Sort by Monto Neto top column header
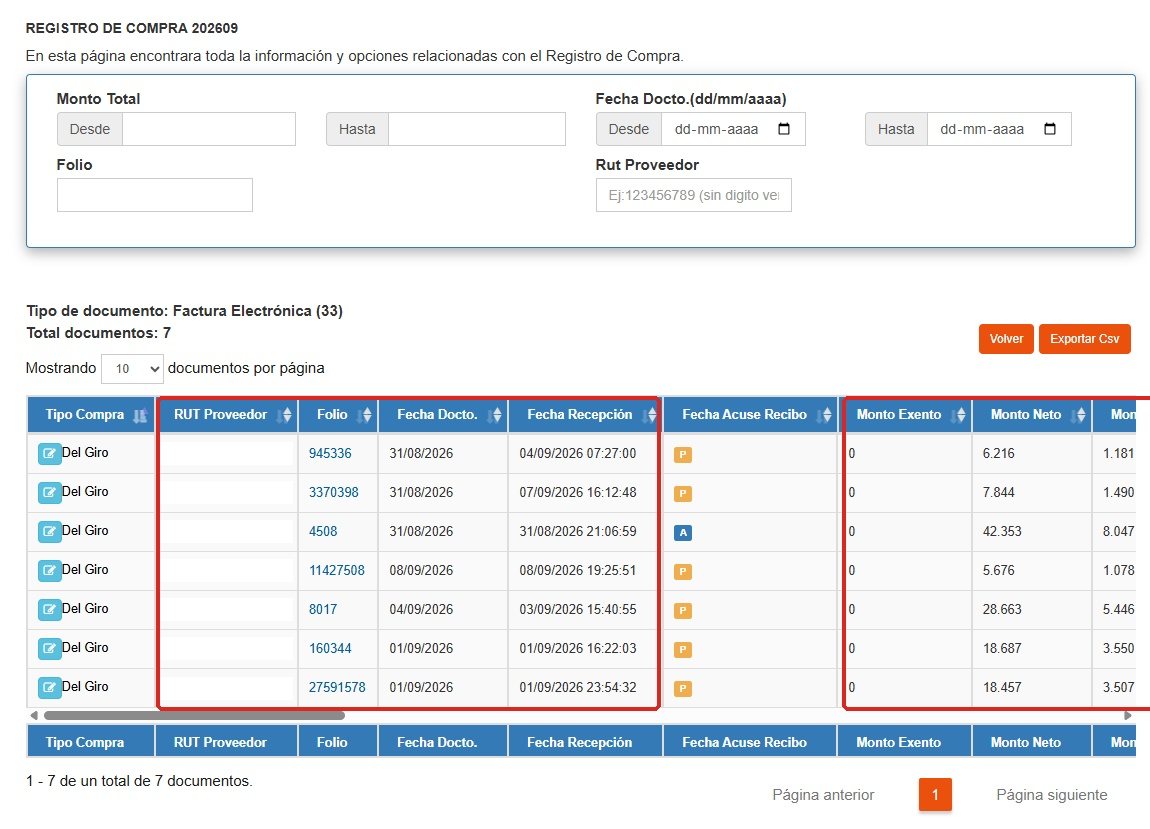 tap(1032, 414)
